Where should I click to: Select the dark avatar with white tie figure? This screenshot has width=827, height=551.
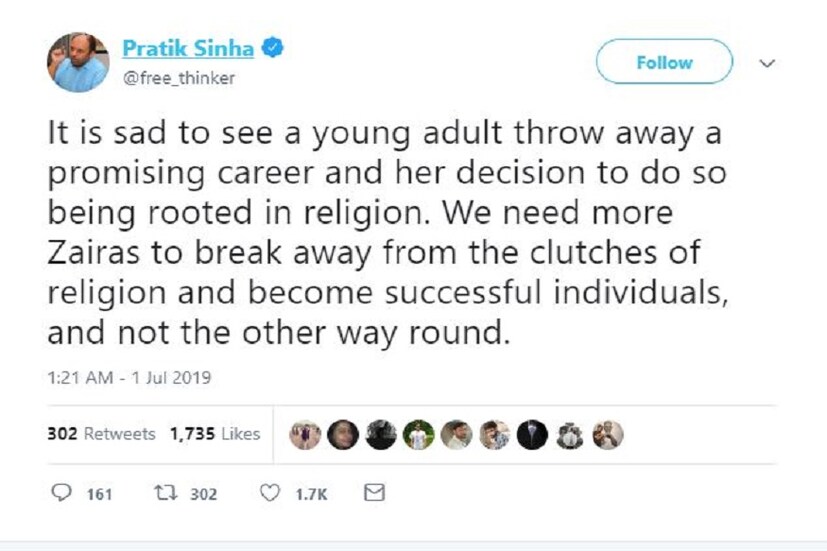(533, 434)
